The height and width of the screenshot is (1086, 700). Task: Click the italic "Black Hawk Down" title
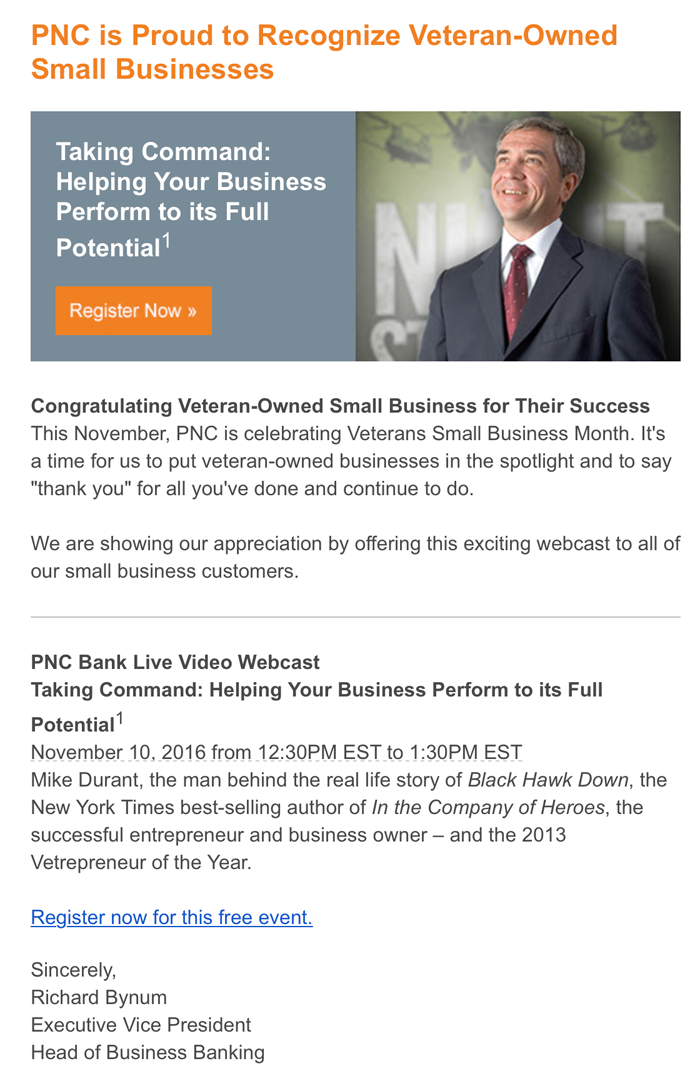pyautogui.click(x=548, y=780)
